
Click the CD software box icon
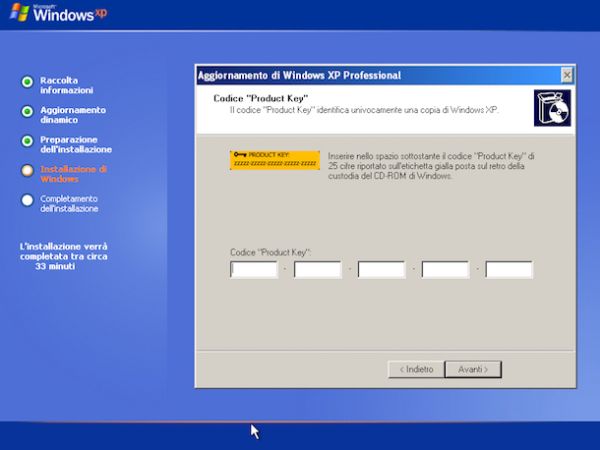tap(552, 106)
